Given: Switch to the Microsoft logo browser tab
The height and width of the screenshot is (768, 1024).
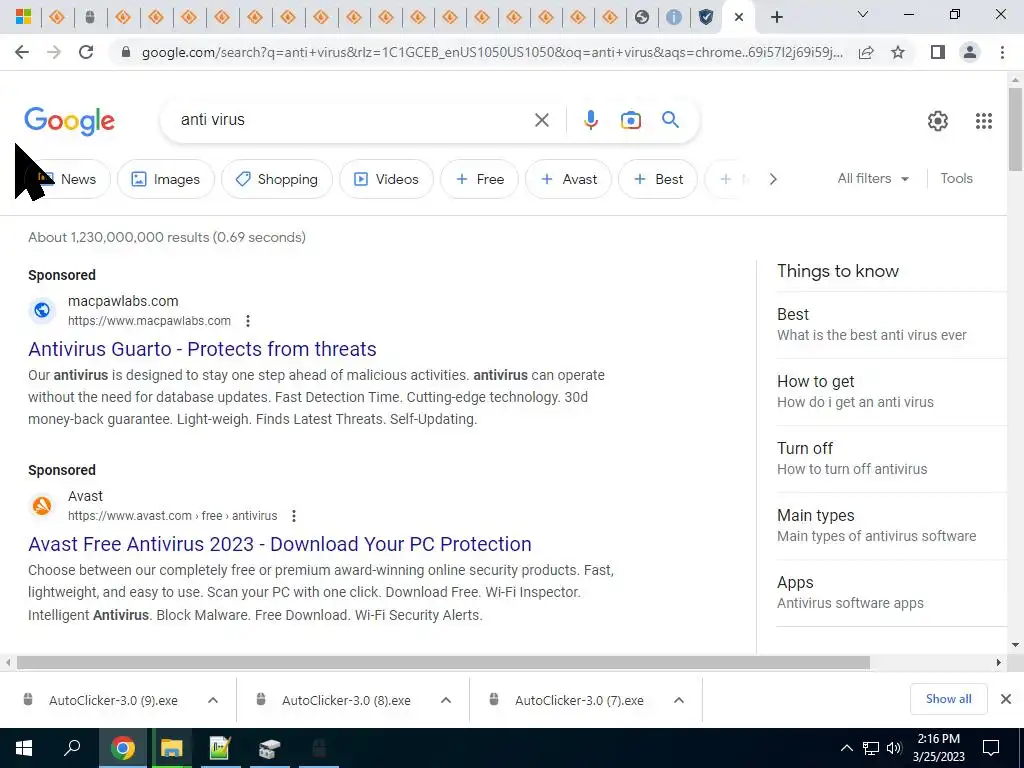Looking at the screenshot, I should coord(24,17).
